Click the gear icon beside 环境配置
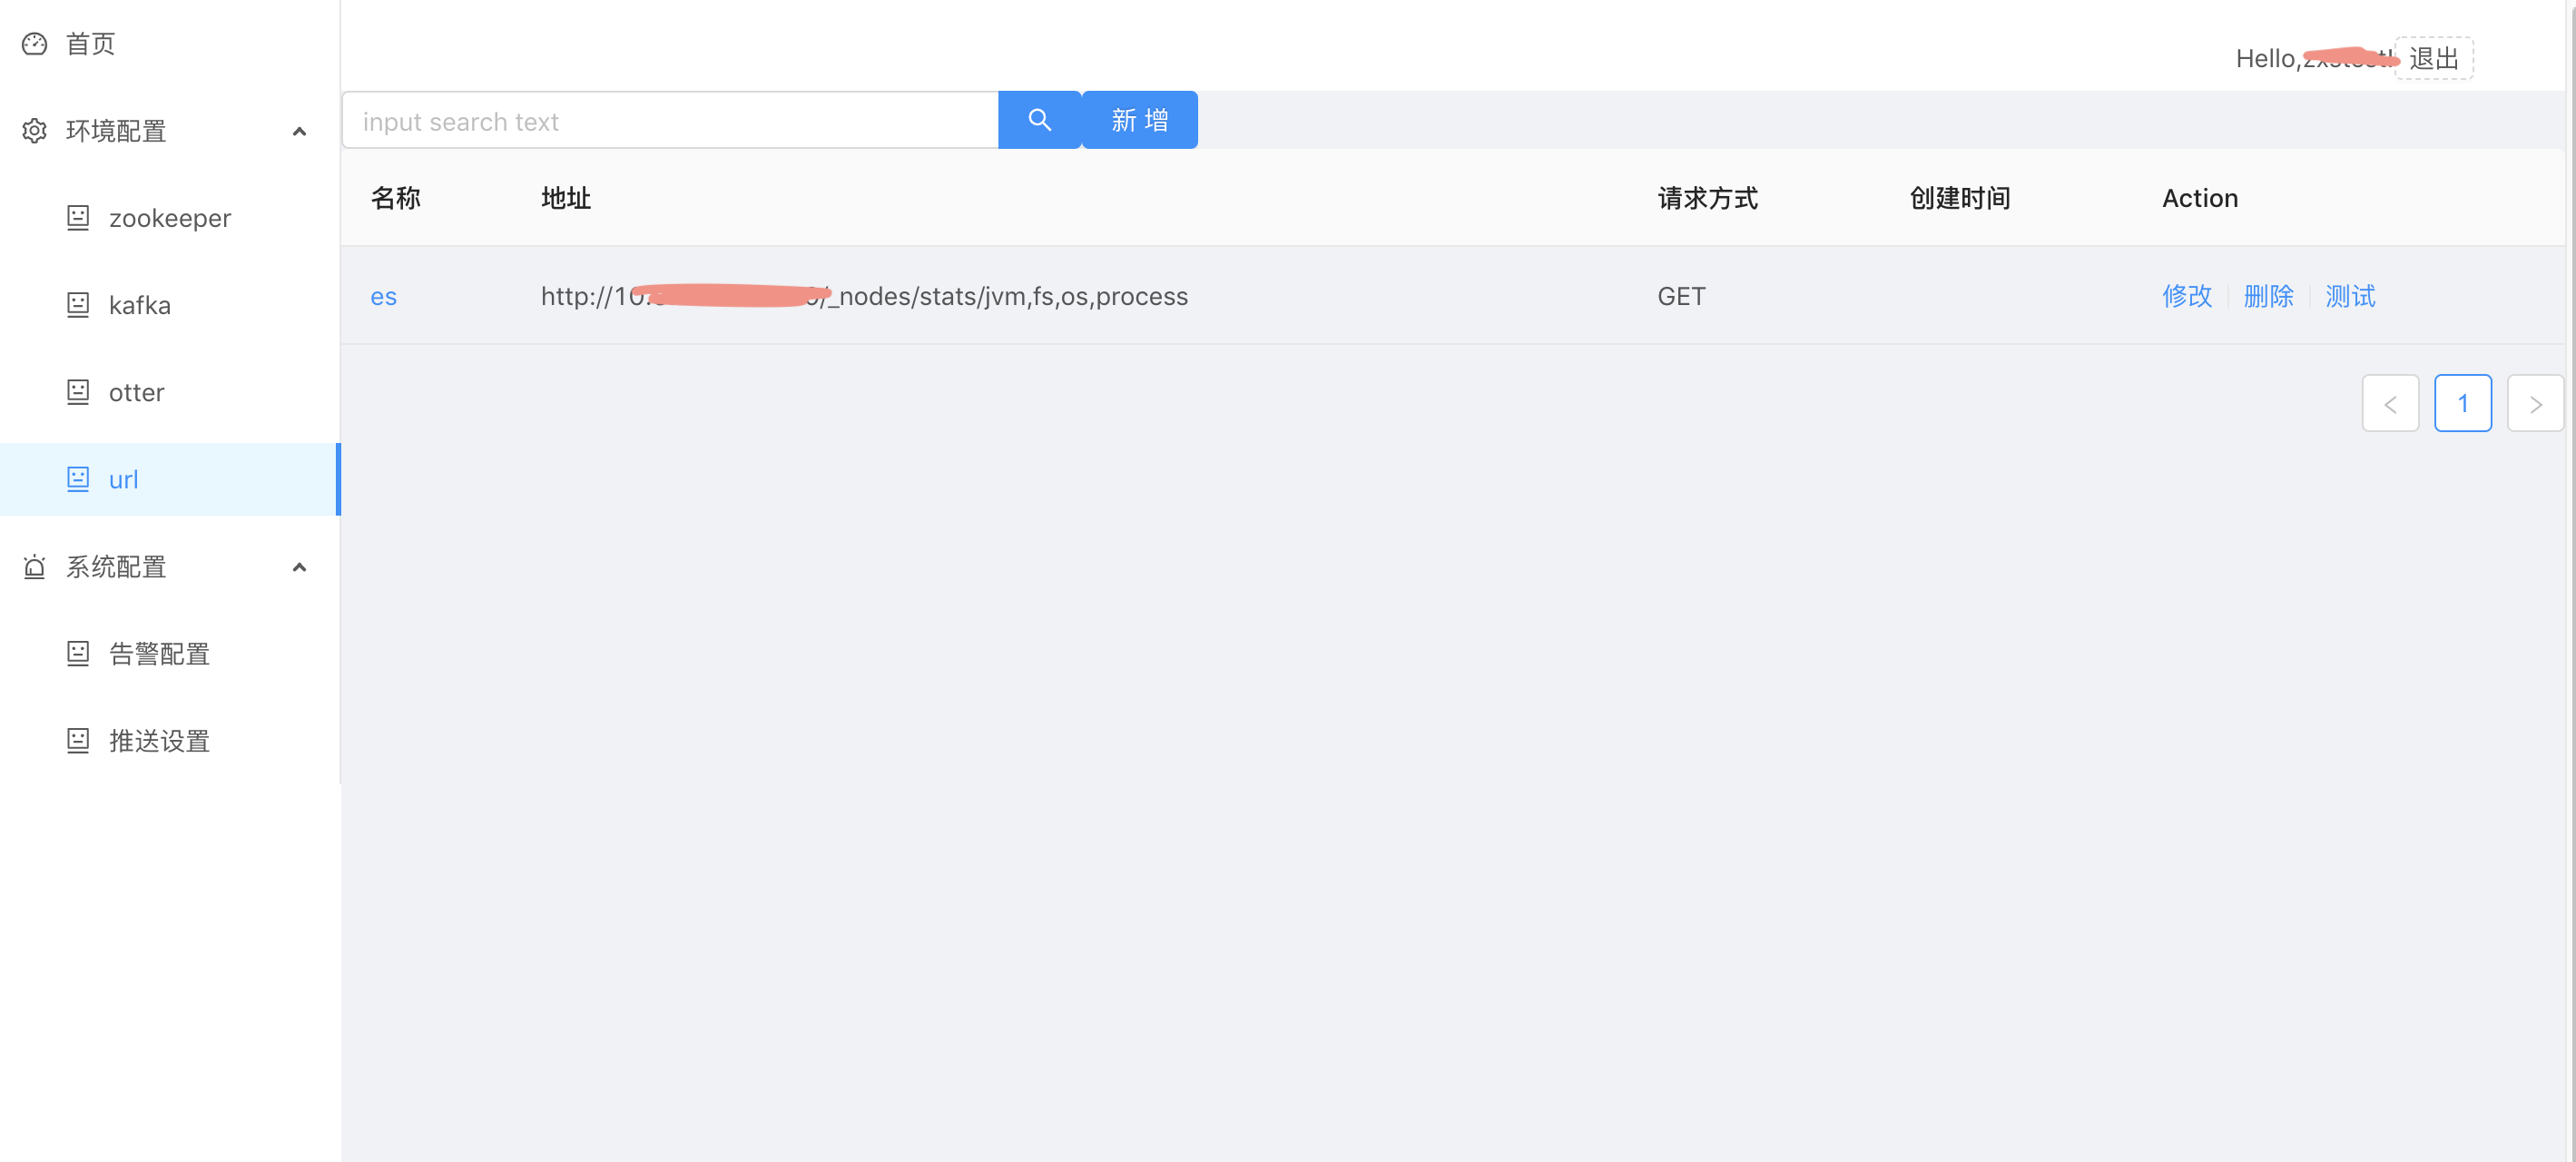Image resolution: width=2576 pixels, height=1162 pixels. pyautogui.click(x=34, y=131)
